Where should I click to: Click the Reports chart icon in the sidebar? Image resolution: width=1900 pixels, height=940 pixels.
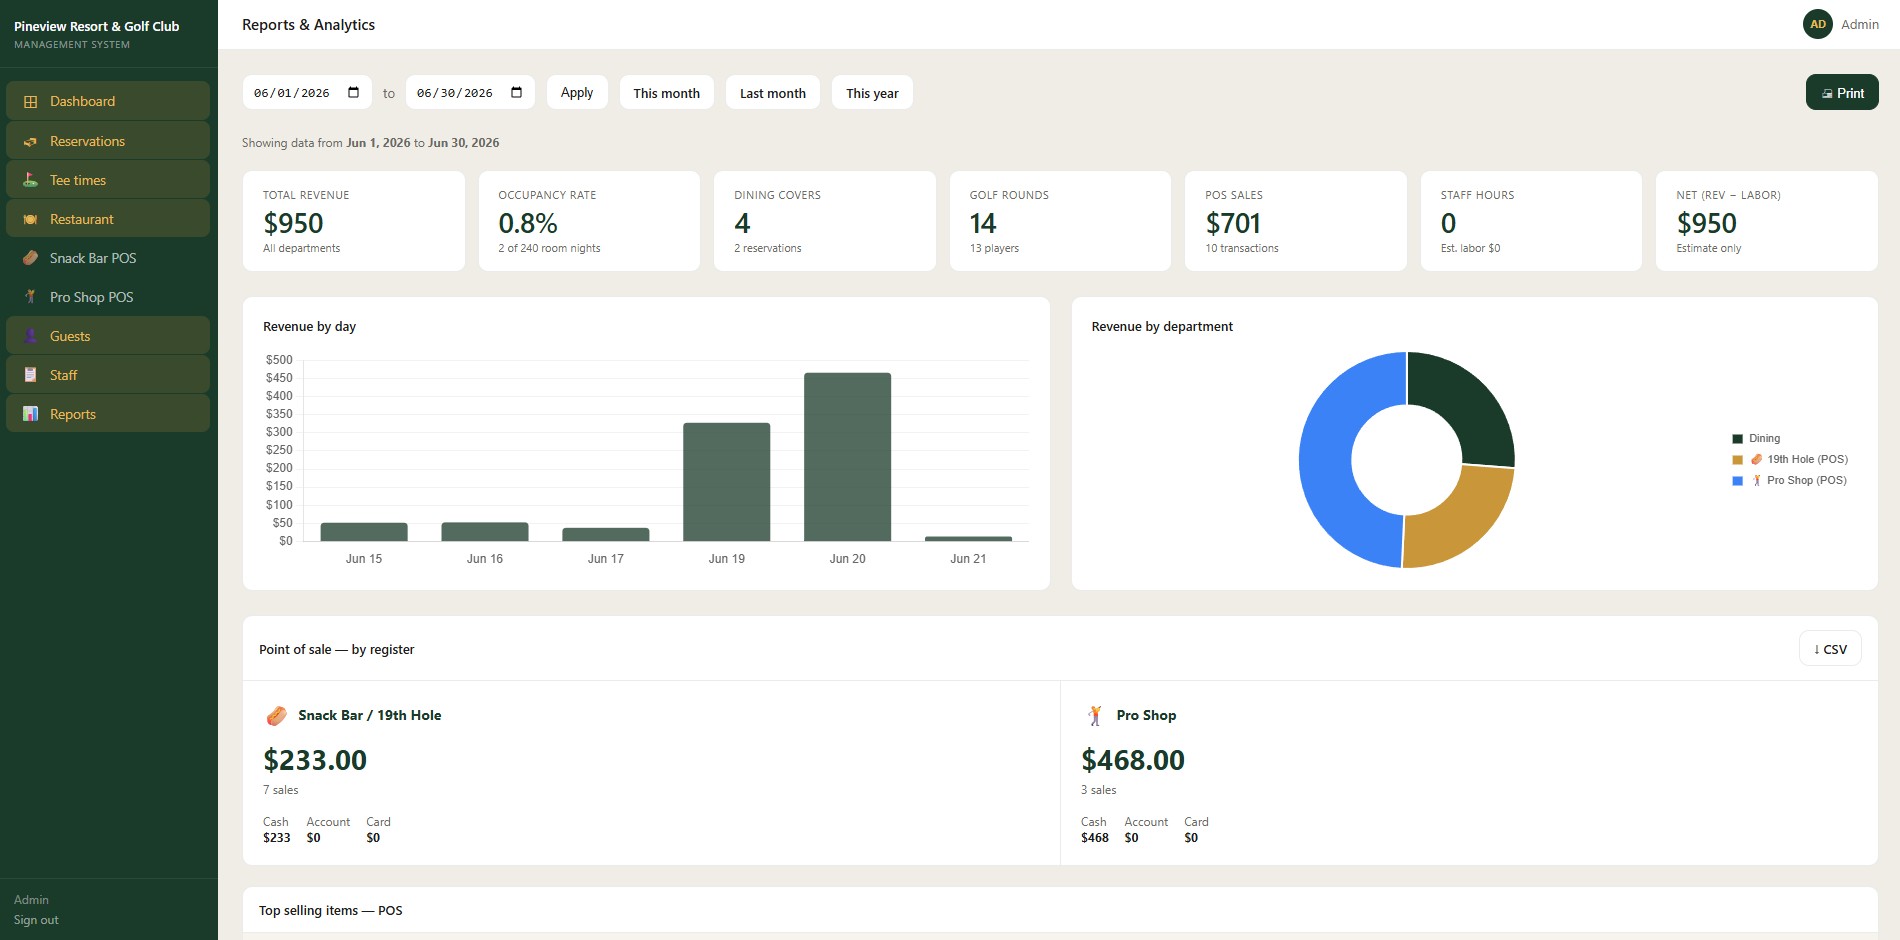point(30,414)
